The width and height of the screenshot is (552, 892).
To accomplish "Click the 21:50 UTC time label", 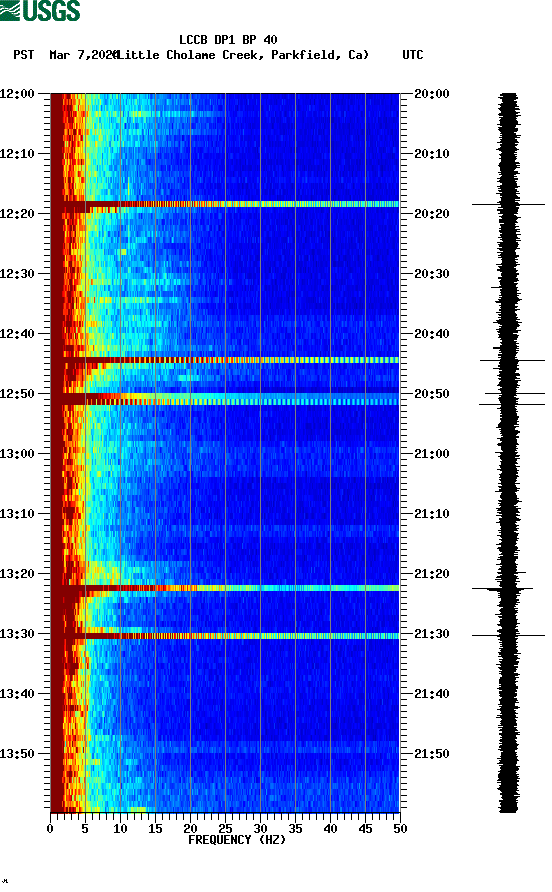I will tap(432, 754).
